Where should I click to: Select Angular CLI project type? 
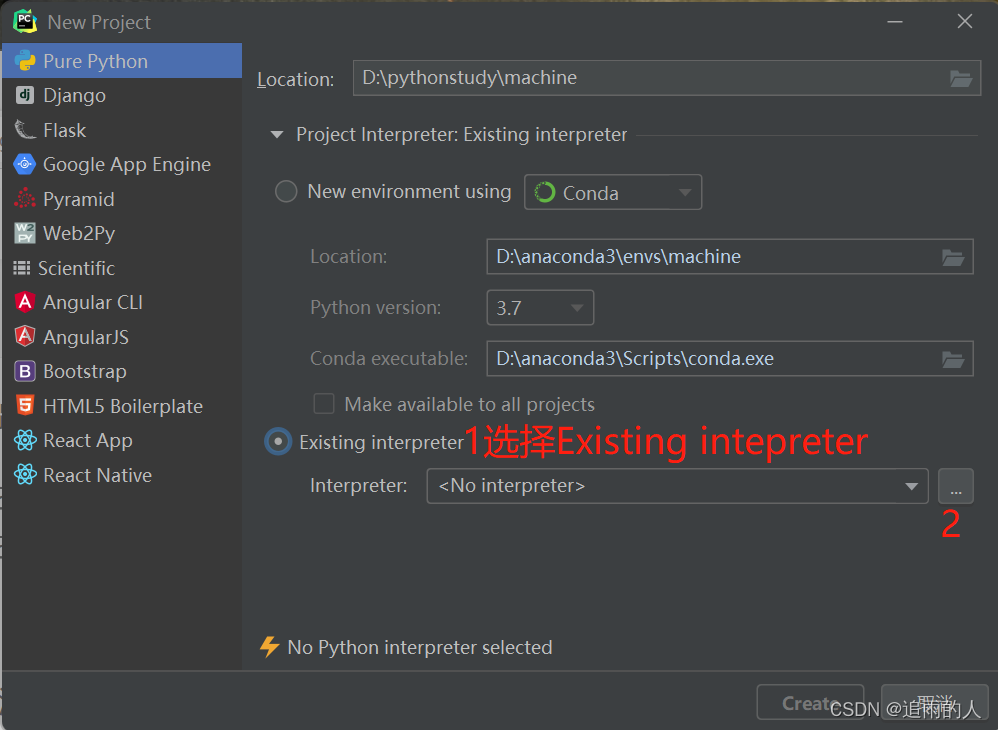point(122,302)
